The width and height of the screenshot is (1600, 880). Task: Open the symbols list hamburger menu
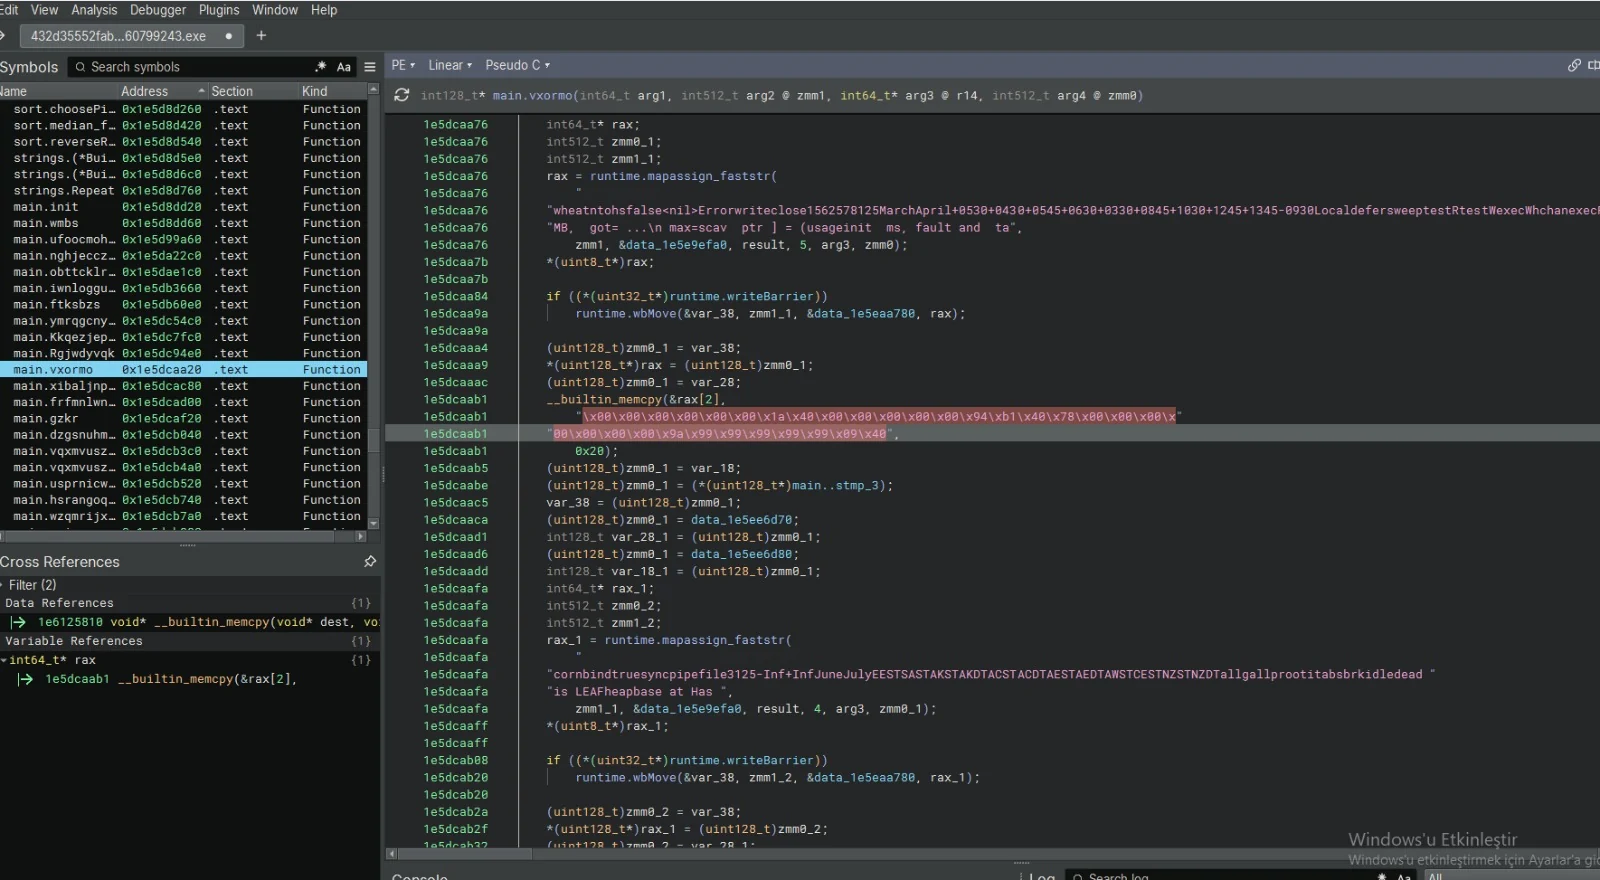pyautogui.click(x=370, y=67)
